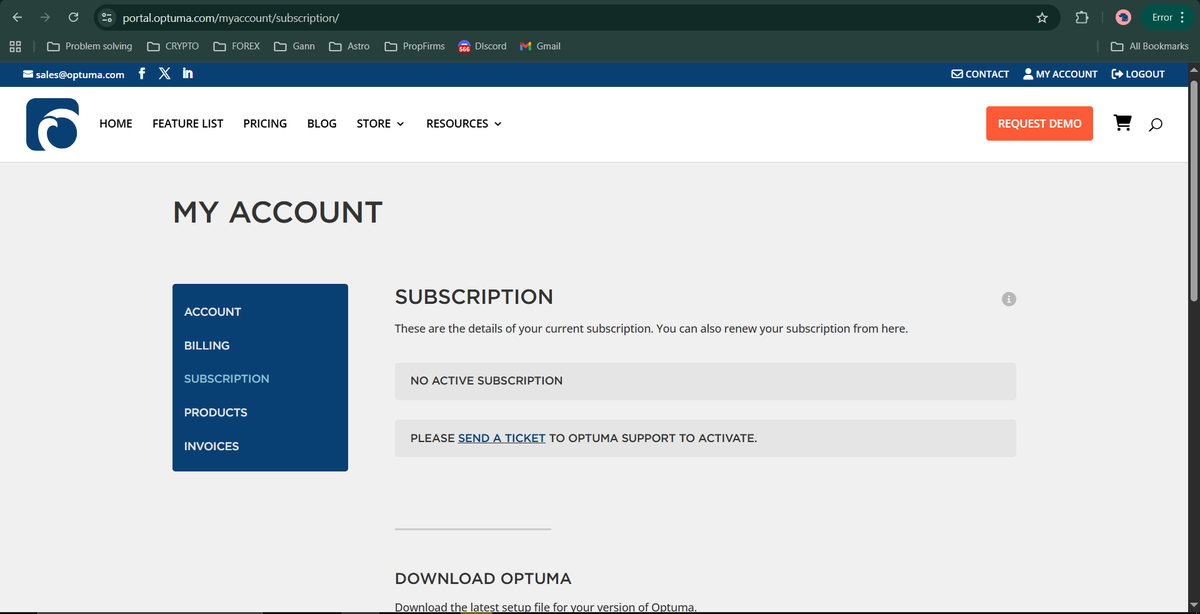Click the subscription info icon
Screen dimensions: 1200x614
click(x=1008, y=298)
